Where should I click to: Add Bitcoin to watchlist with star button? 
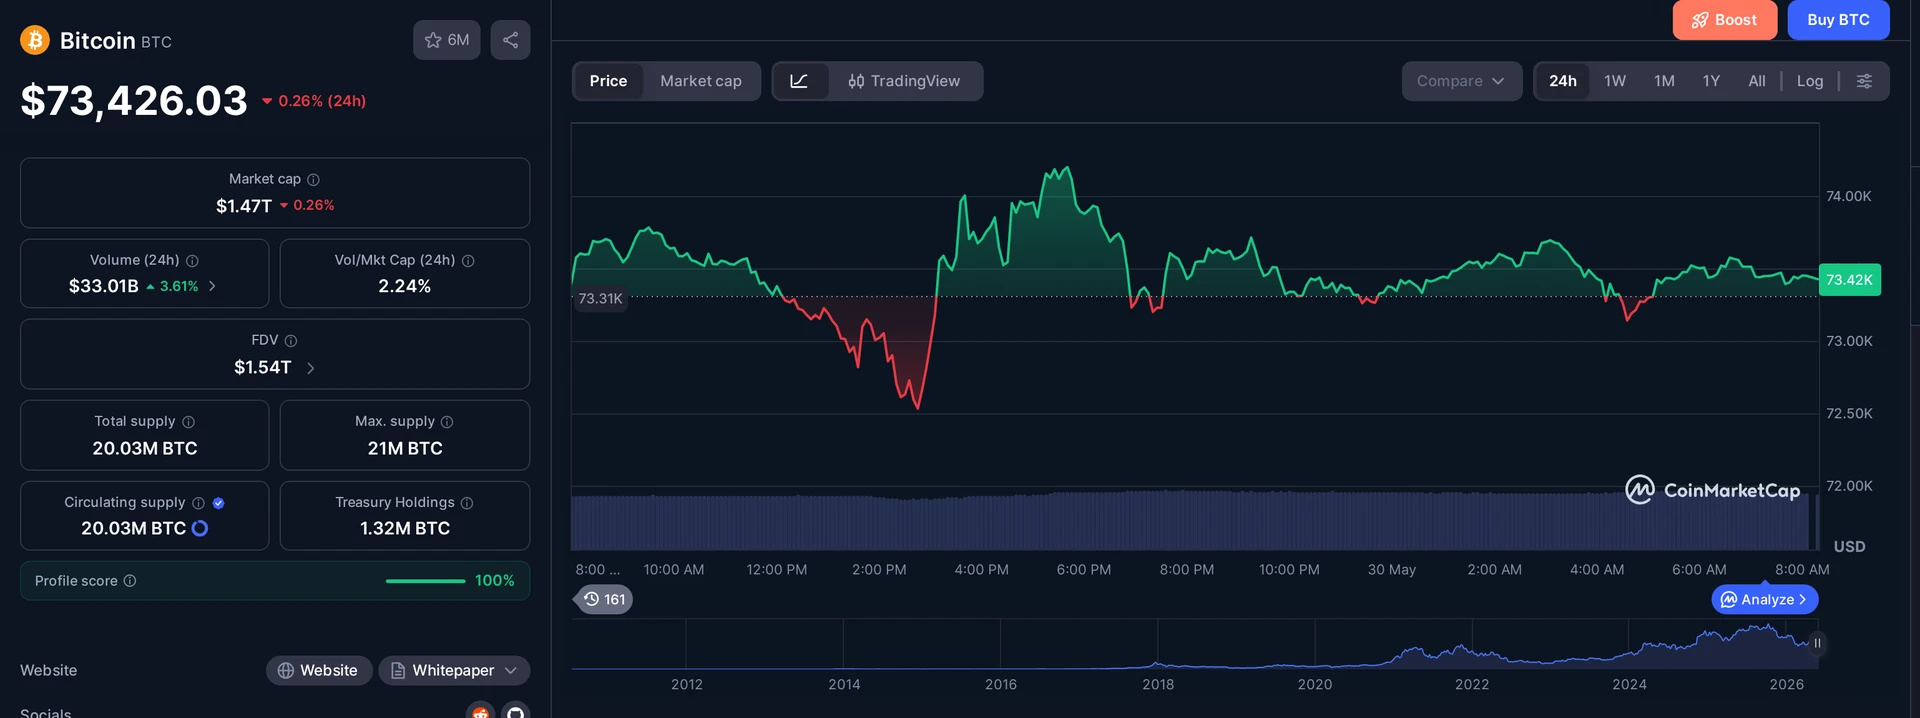[x=447, y=40]
